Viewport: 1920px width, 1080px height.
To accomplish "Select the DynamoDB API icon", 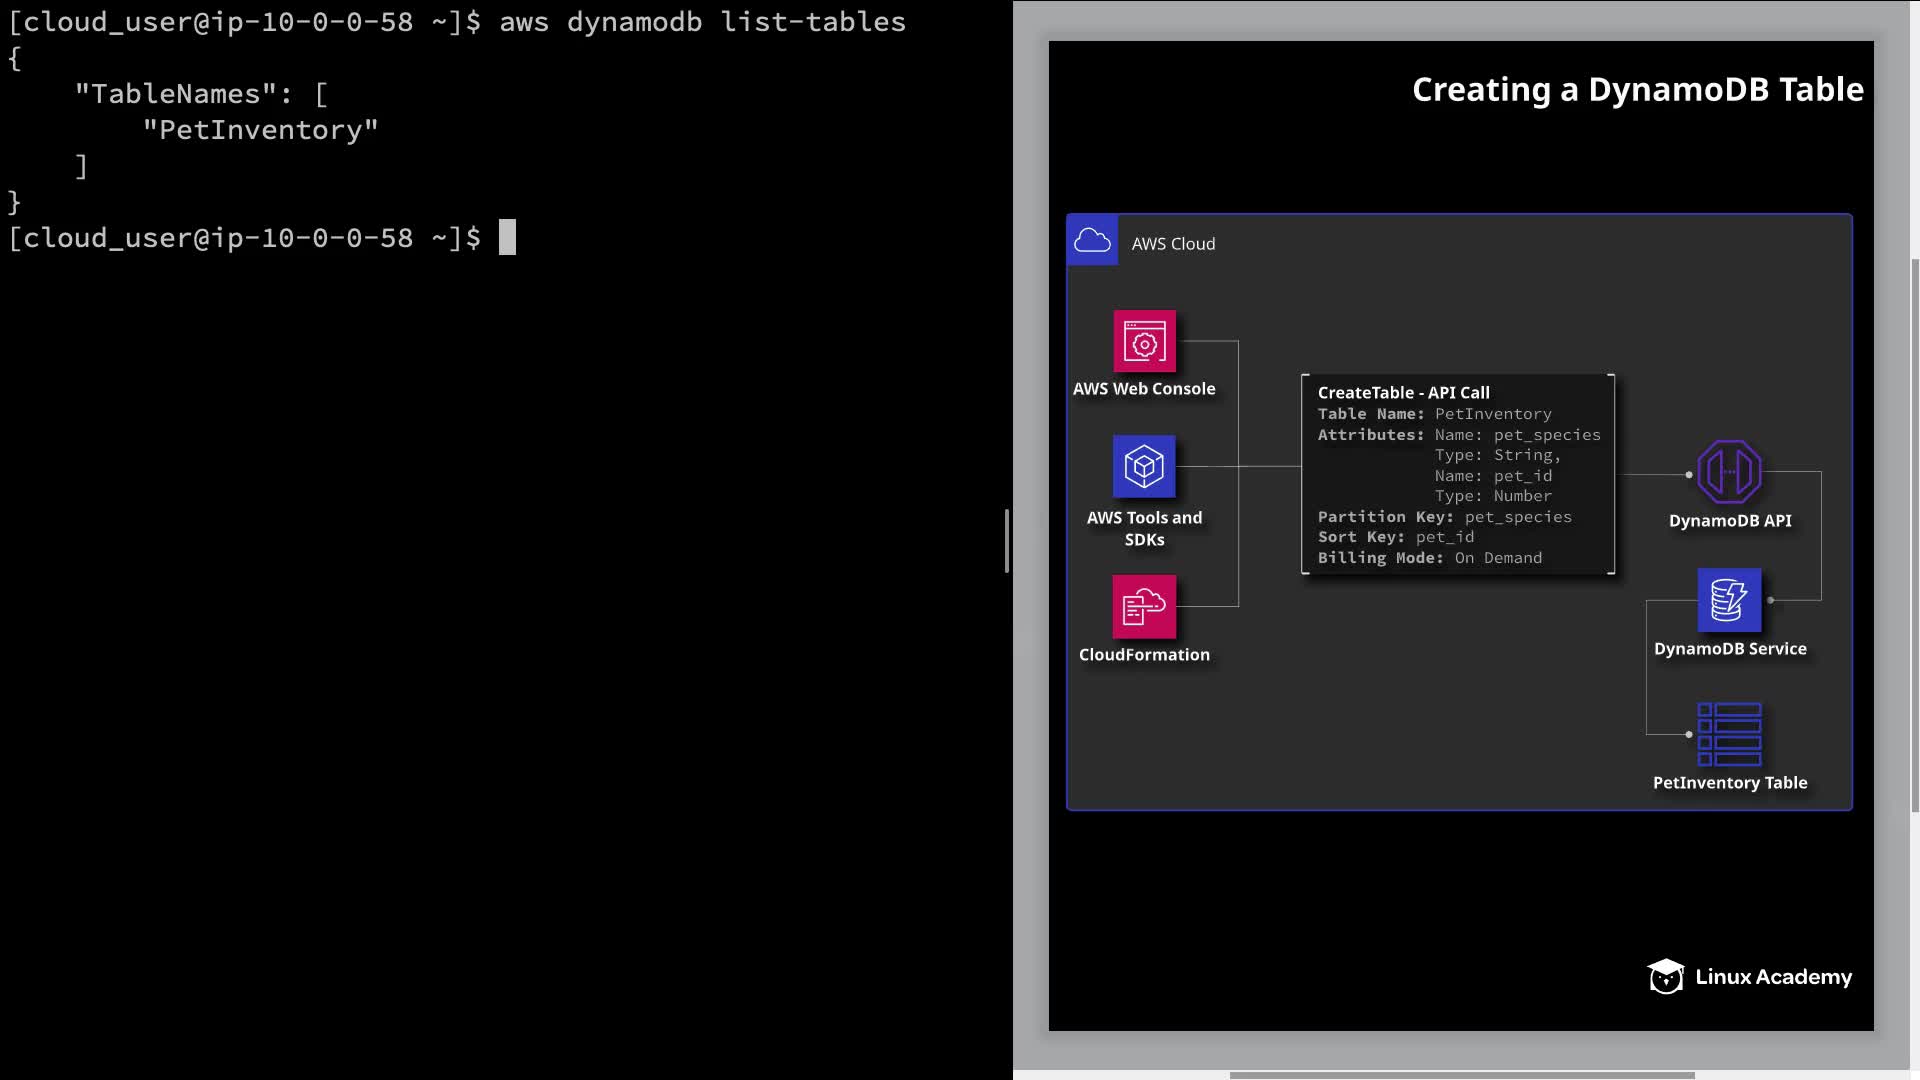I will point(1729,472).
